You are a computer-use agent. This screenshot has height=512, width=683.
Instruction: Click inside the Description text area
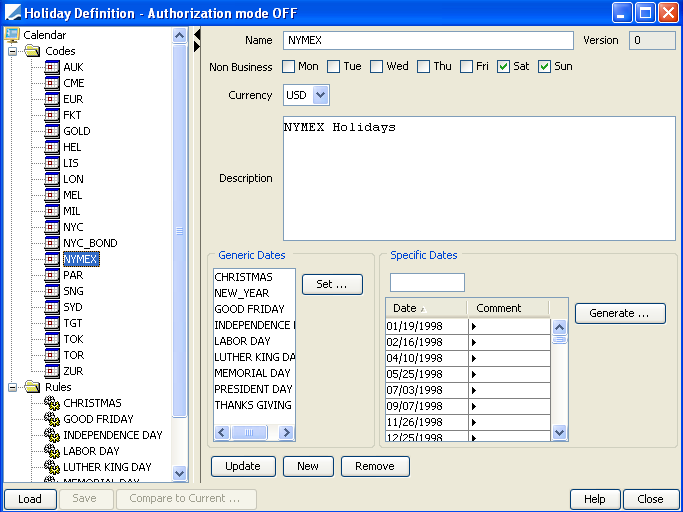(x=479, y=179)
